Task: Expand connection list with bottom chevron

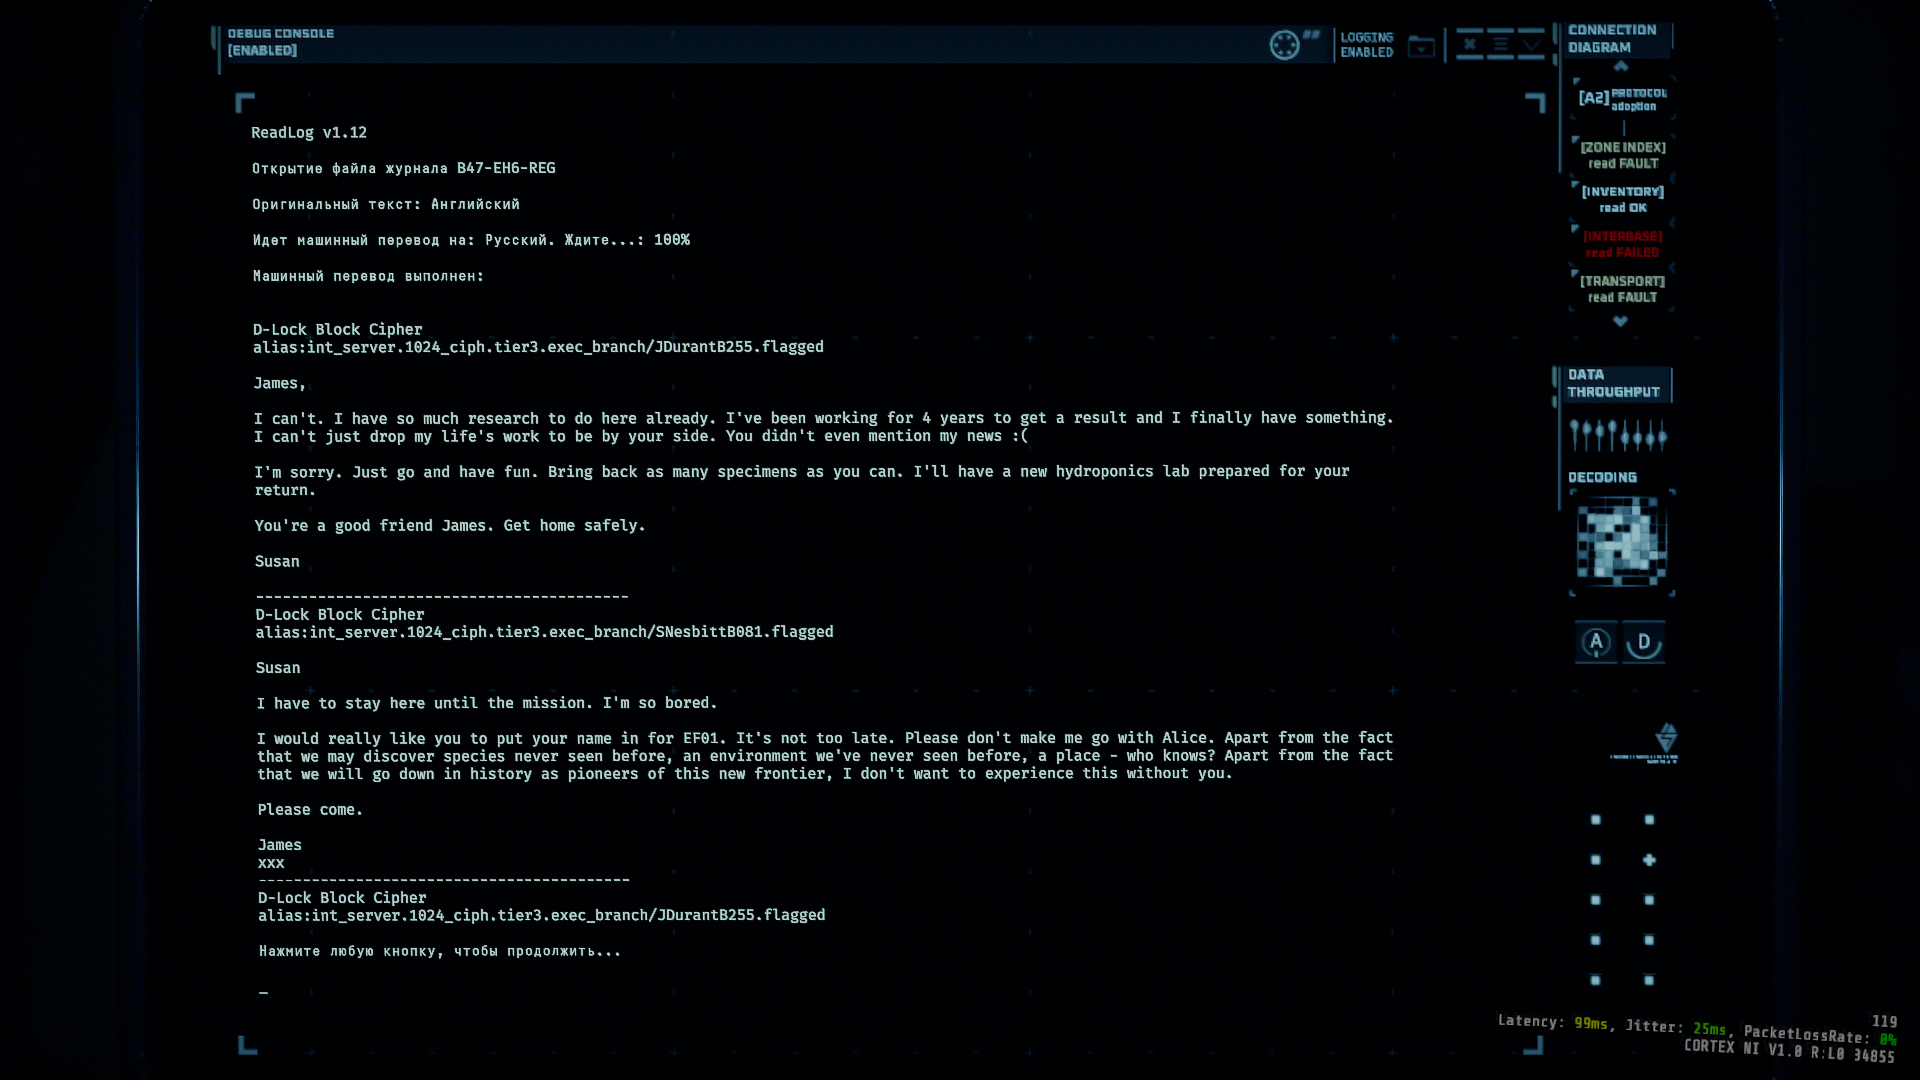Action: point(1620,321)
